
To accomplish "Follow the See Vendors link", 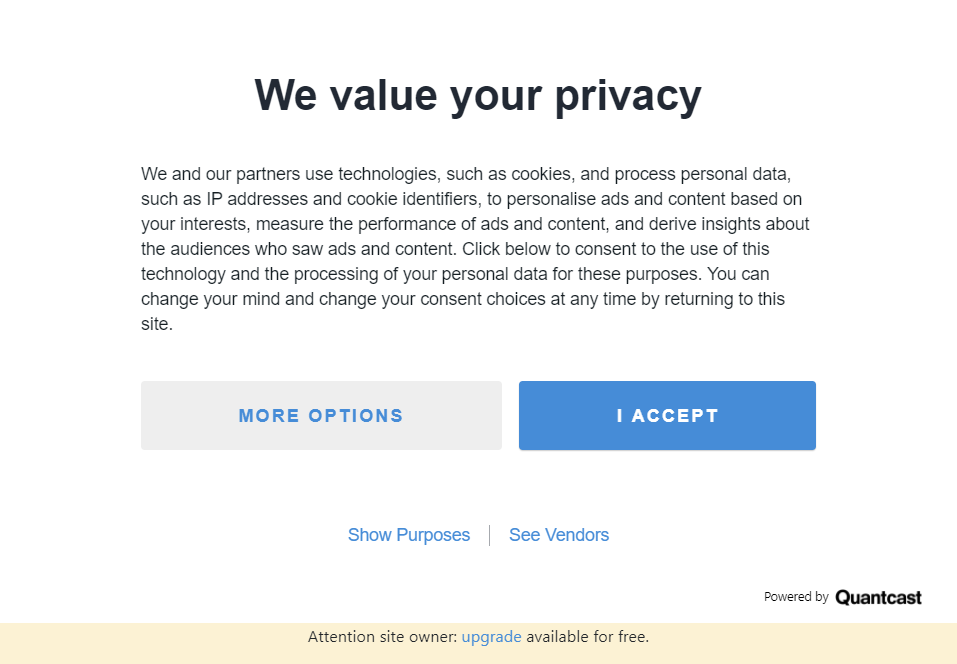I will coord(559,535).
